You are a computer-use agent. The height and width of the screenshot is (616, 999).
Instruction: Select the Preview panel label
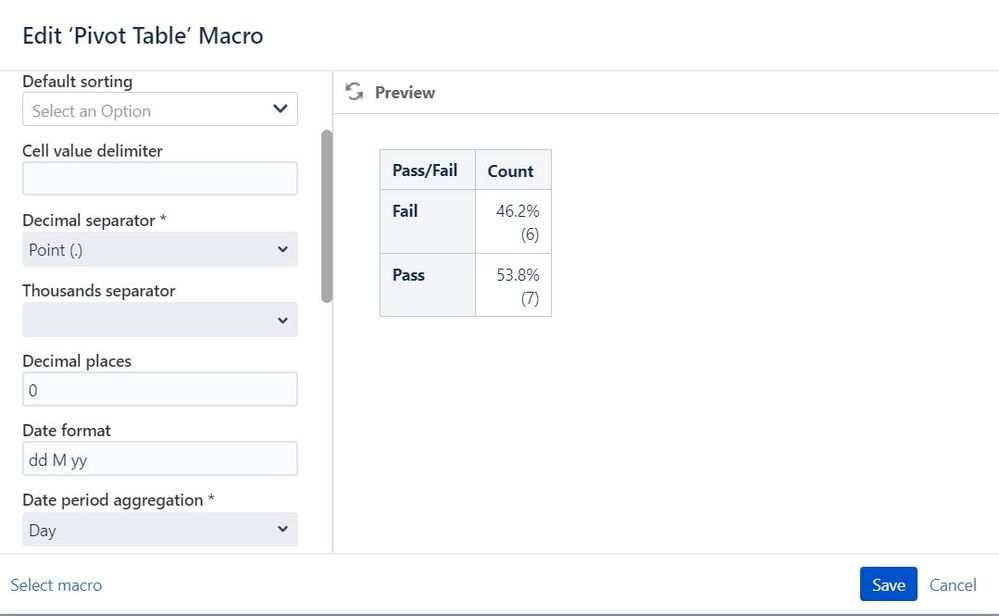(x=404, y=92)
